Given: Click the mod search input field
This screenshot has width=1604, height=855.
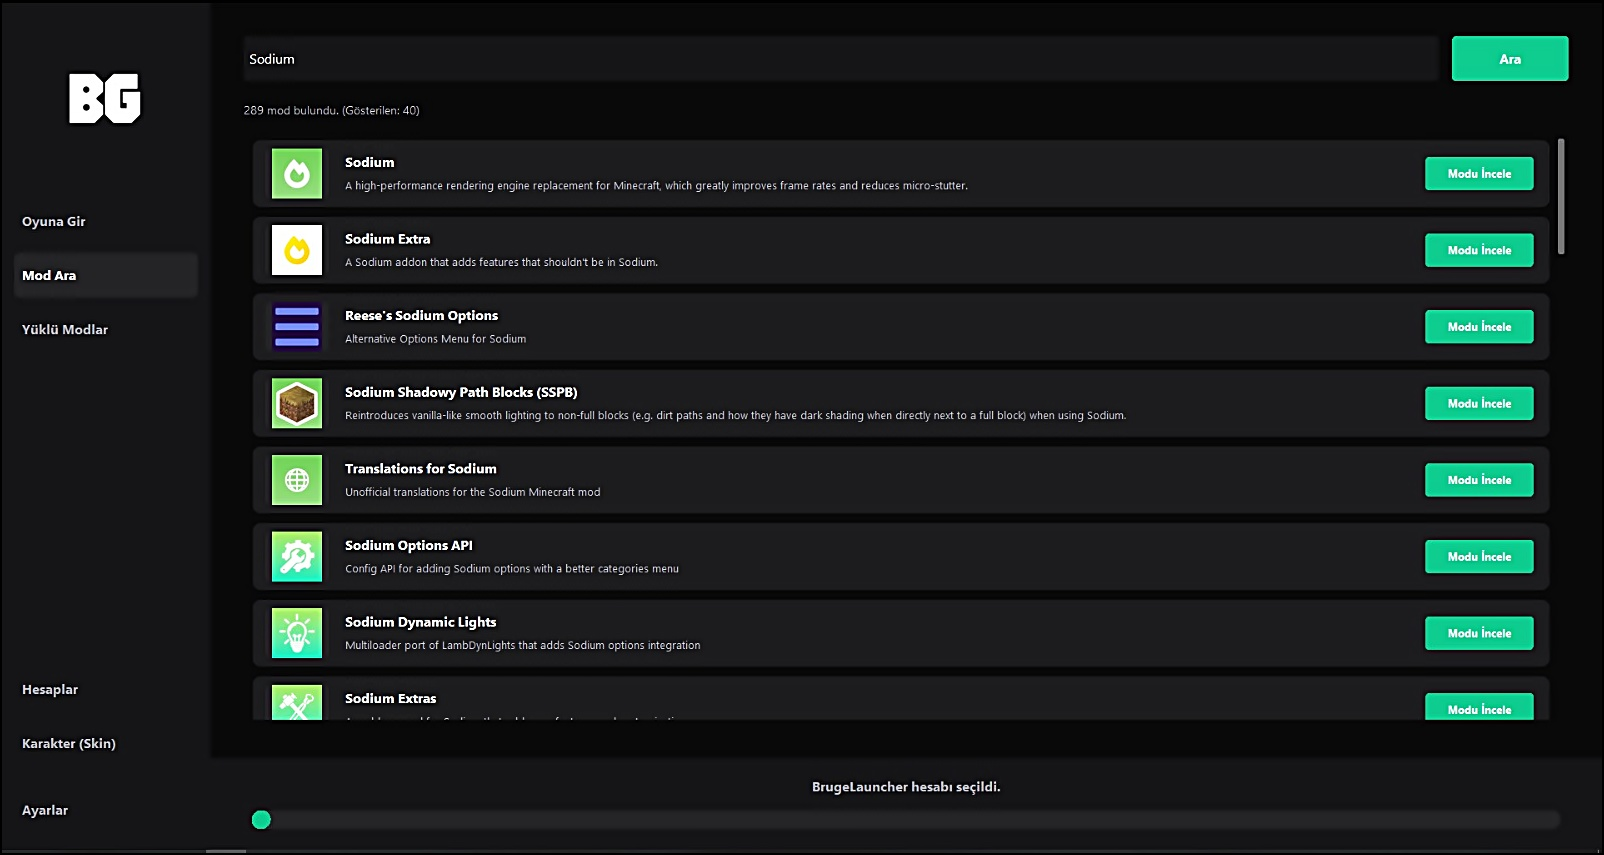Looking at the screenshot, I should click(x=840, y=59).
